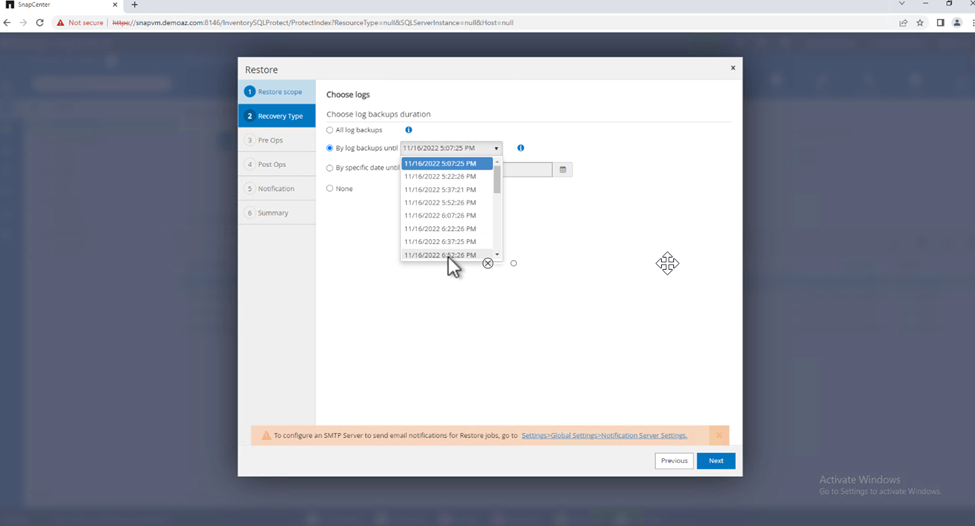Click the Previous button
This screenshot has height=526, width=975.
674,461
